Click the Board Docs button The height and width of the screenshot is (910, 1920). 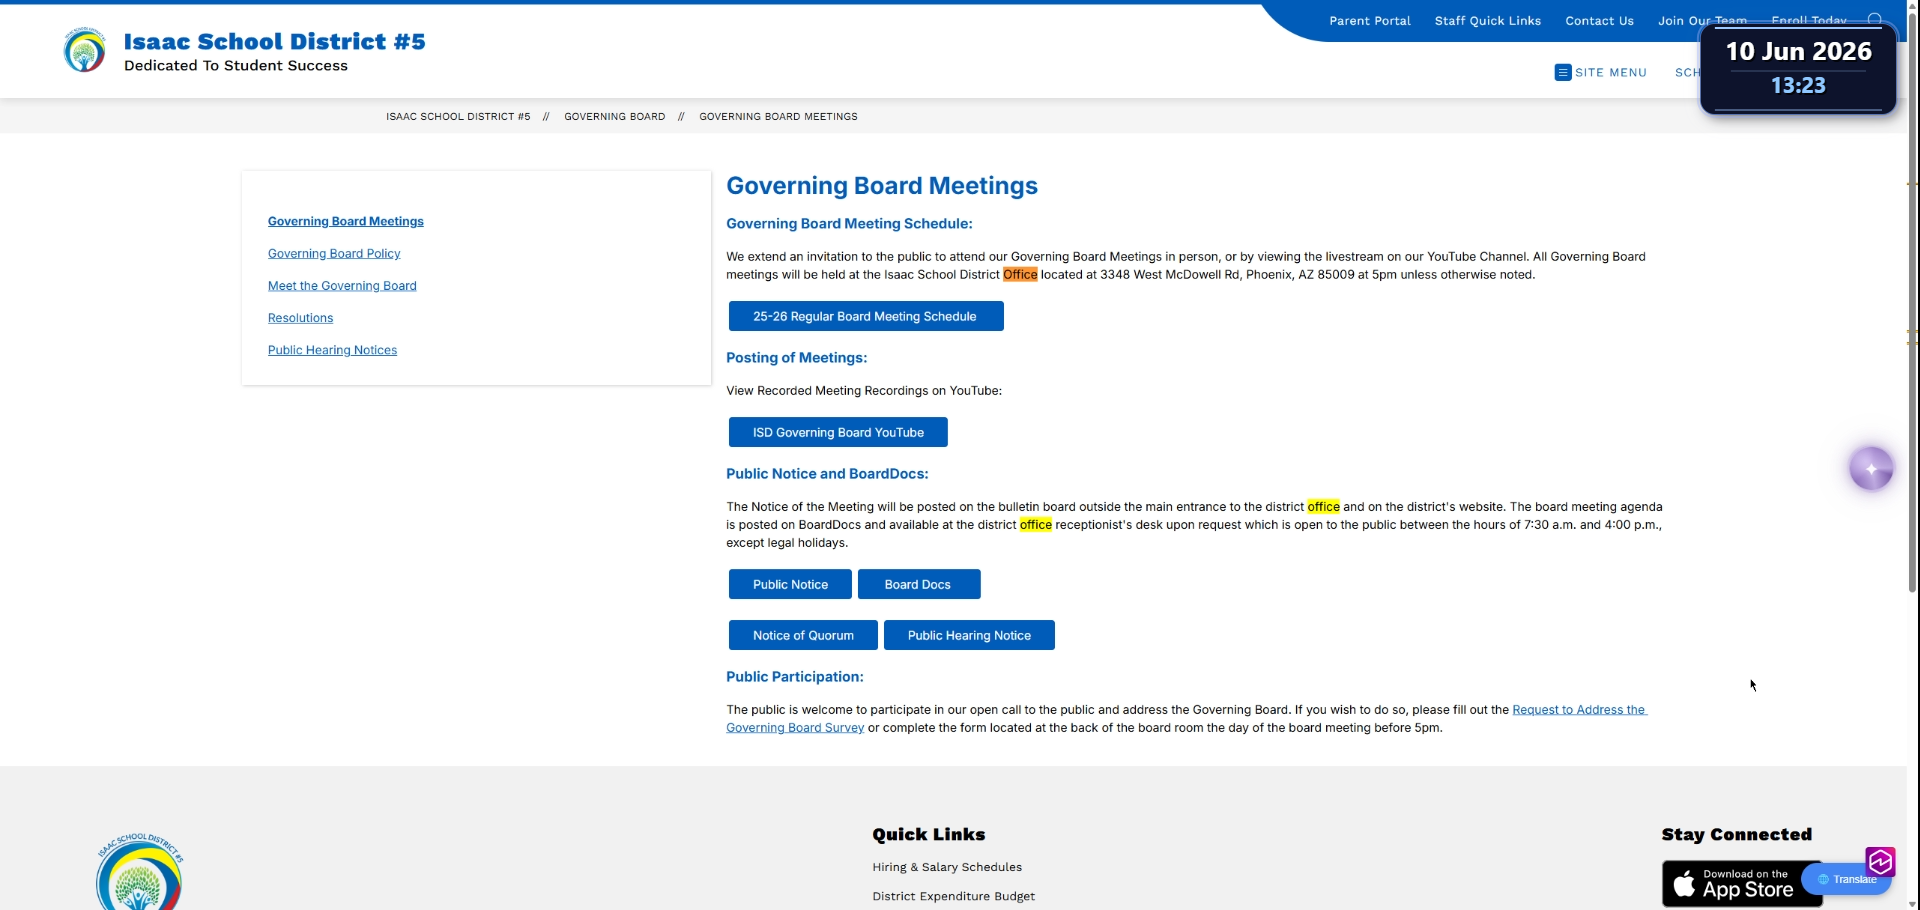(x=919, y=584)
